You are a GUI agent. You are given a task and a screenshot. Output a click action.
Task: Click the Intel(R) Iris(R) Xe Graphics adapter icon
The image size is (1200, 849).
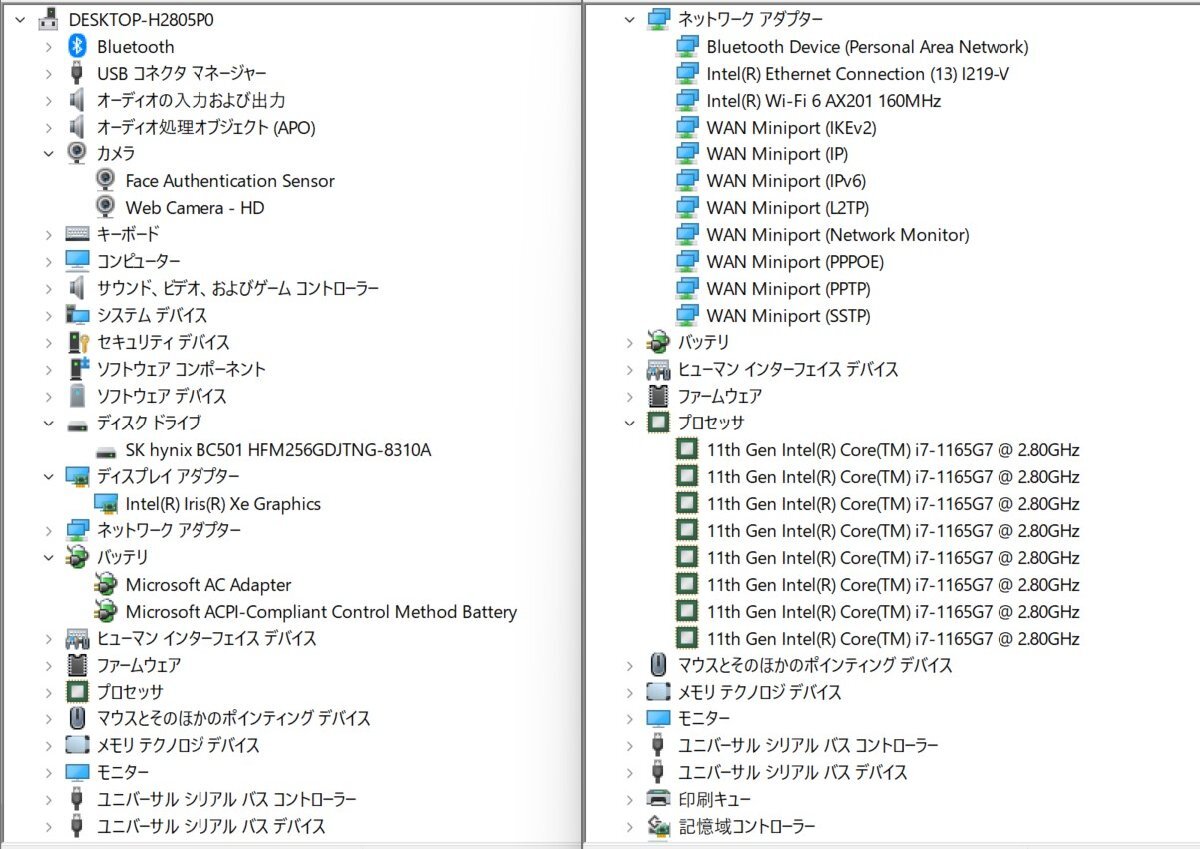click(106, 503)
